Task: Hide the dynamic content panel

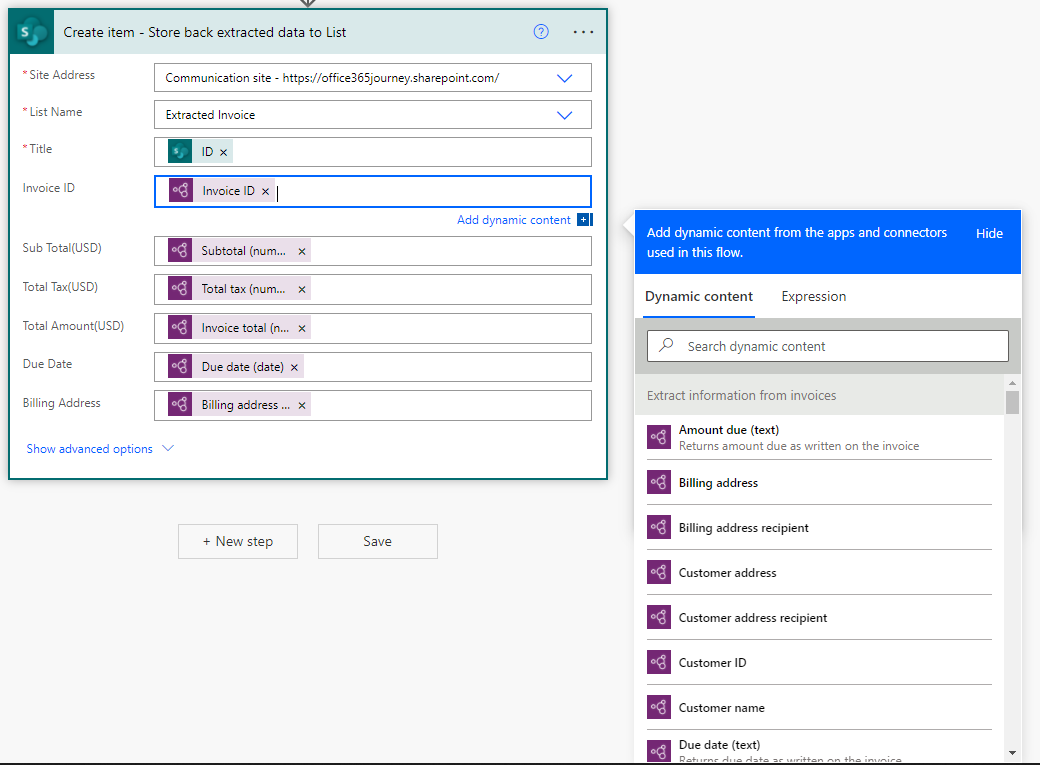Action: click(989, 234)
